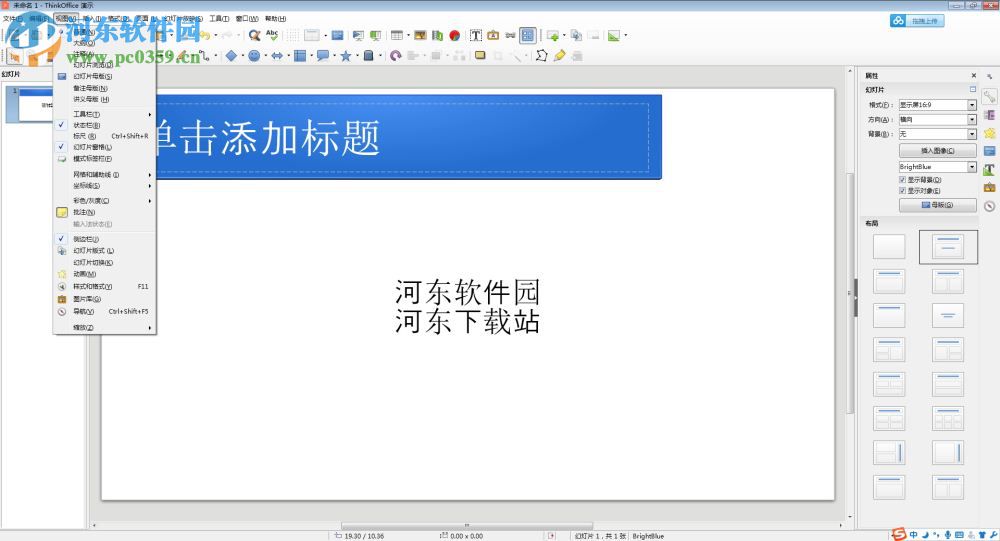
Task: Select the connector line tool
Action: point(204,56)
